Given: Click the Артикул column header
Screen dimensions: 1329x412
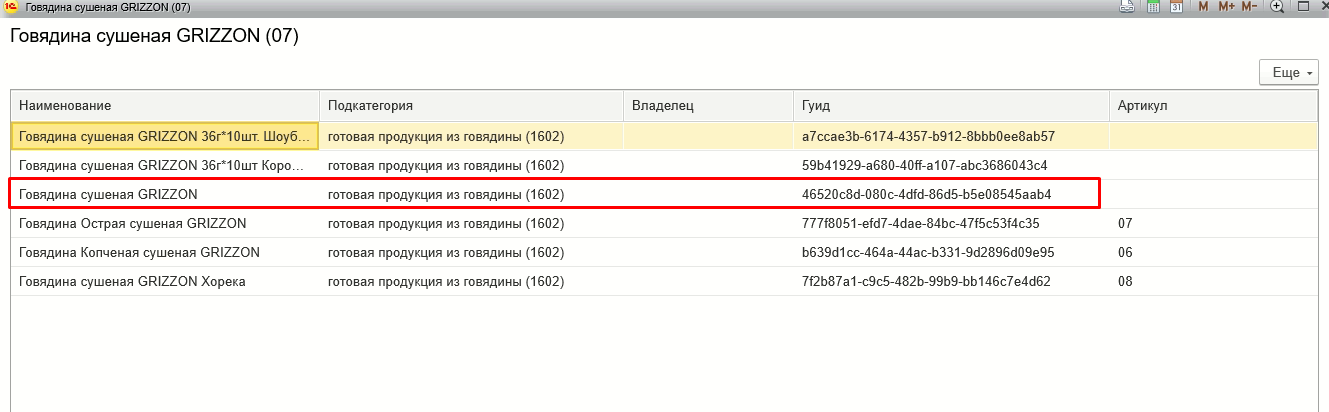Looking at the screenshot, I should [x=1213, y=106].
